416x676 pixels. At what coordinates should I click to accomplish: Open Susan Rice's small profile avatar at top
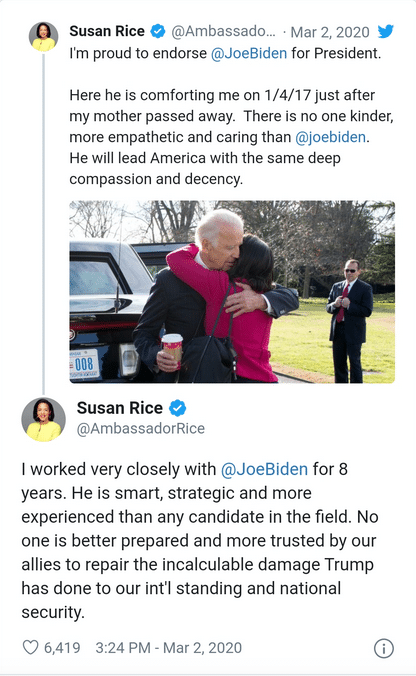[43, 37]
